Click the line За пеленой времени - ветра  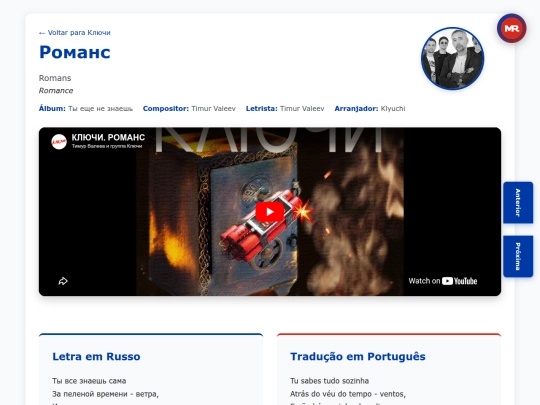pos(105,394)
